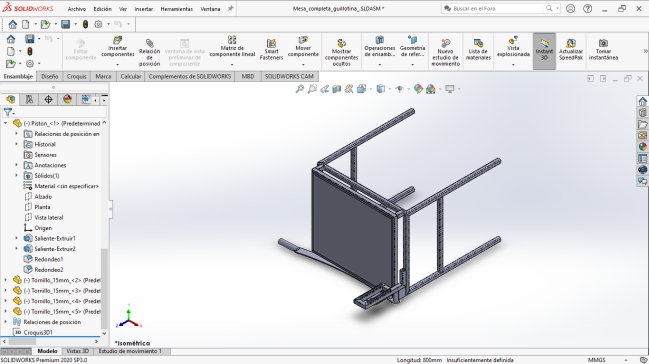The width and height of the screenshot is (649, 364).
Task: Open the help question mark icon
Action: [587, 9]
